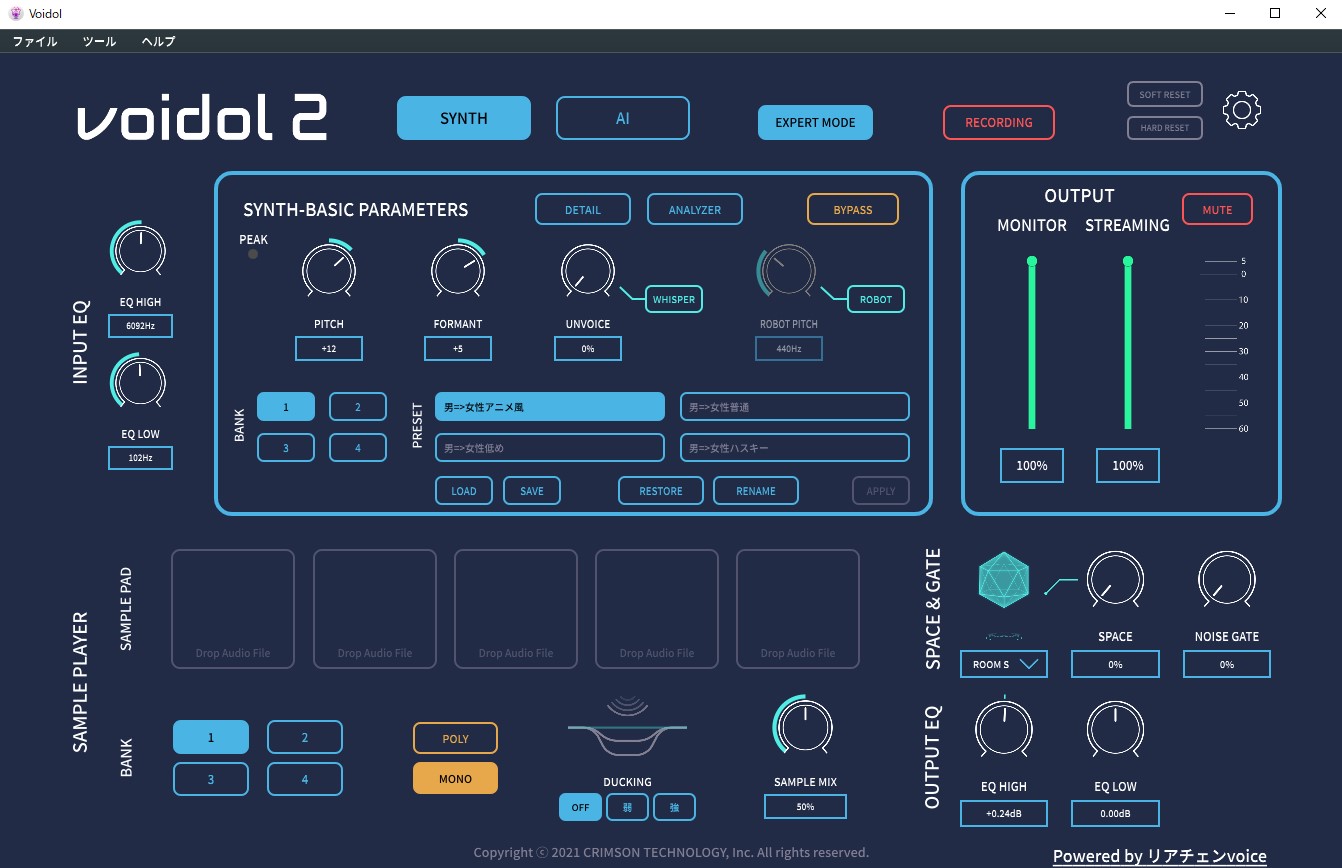This screenshot has width=1342, height=868.
Task: Click SAVE preset button
Action: pos(532,491)
